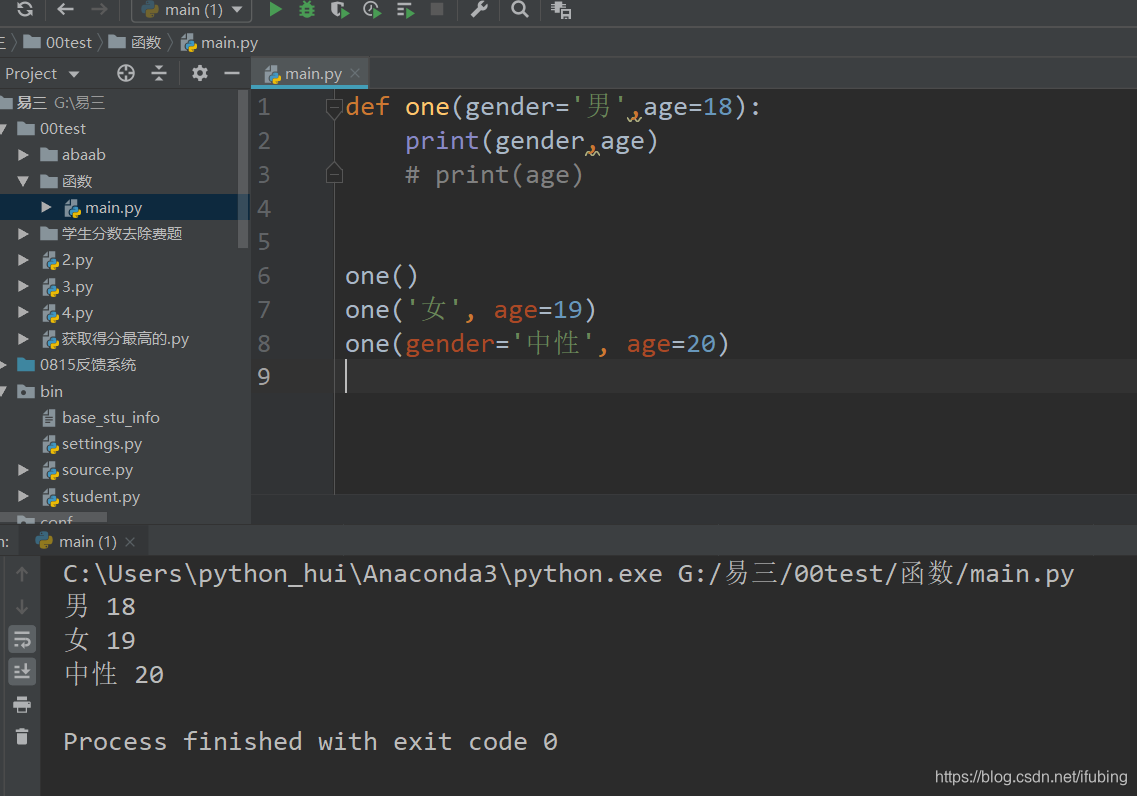Navigate back with left arrow
The width and height of the screenshot is (1137, 796).
[66, 9]
